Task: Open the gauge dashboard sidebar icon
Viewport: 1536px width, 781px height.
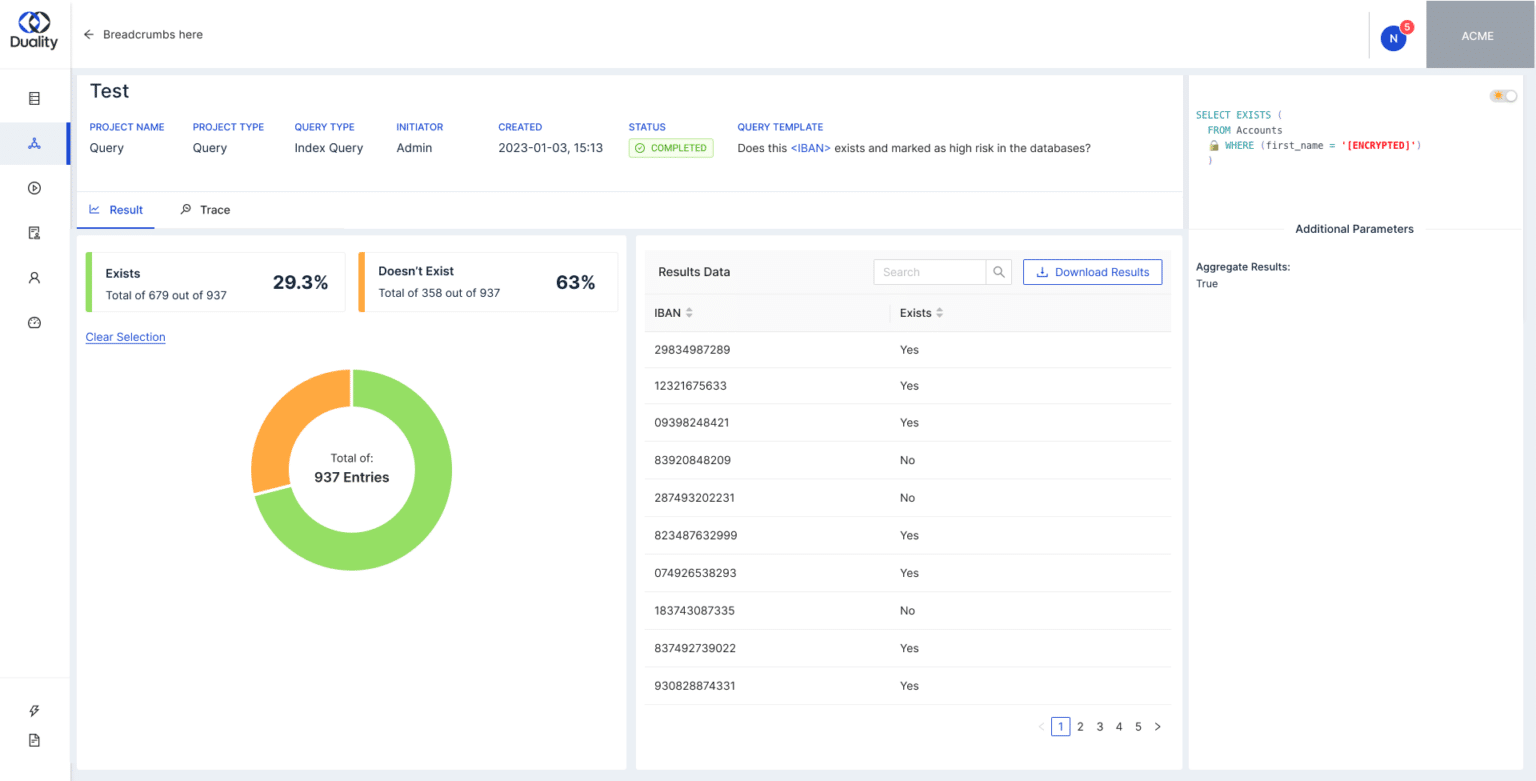Action: (x=34, y=323)
